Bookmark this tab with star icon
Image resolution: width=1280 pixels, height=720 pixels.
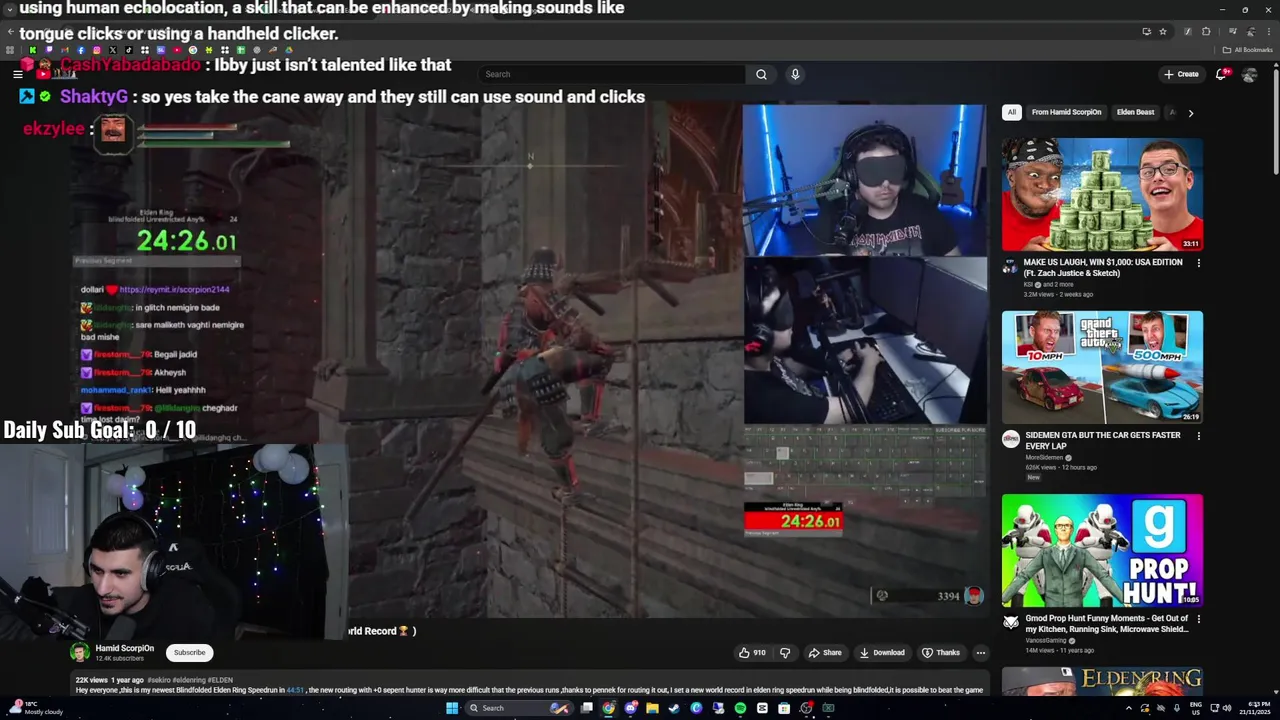(1163, 32)
